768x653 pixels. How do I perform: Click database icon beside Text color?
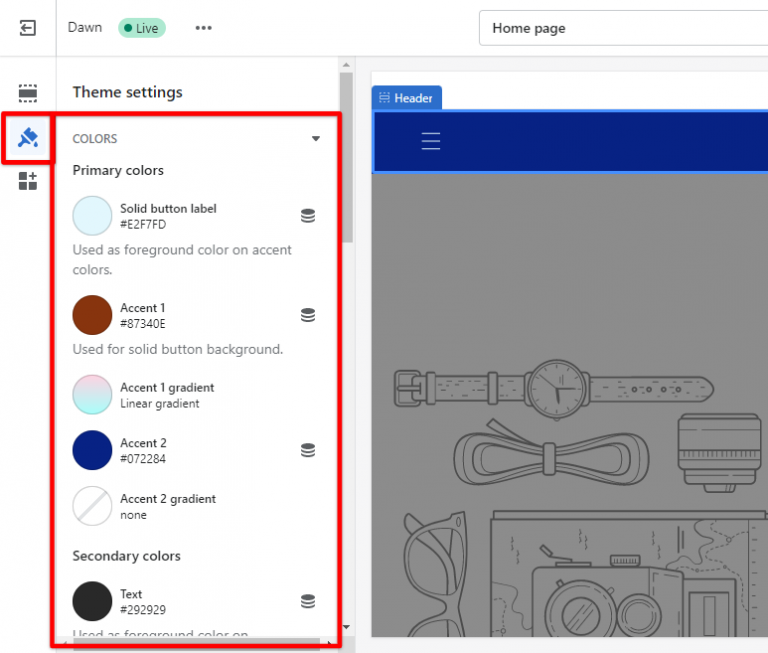tap(308, 601)
